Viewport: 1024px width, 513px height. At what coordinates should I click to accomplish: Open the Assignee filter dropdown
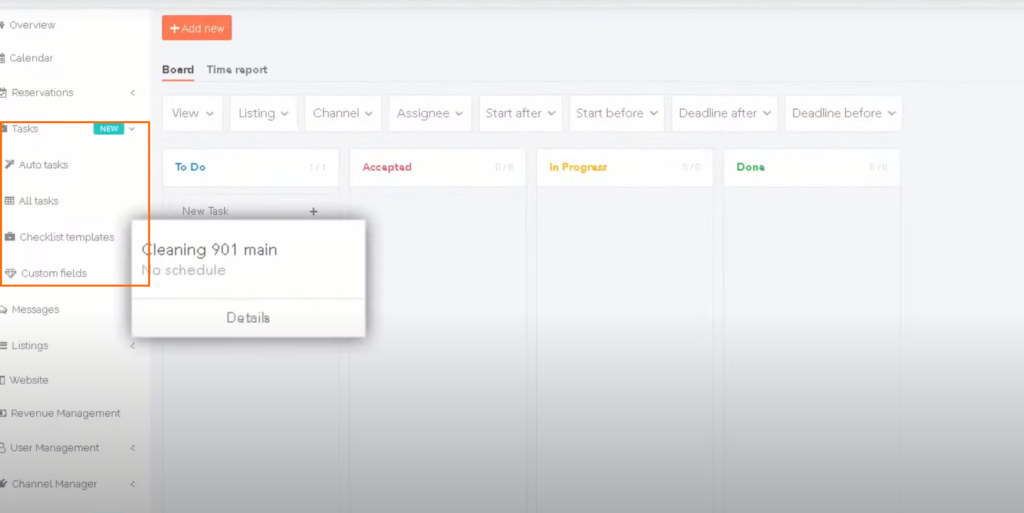click(x=430, y=113)
